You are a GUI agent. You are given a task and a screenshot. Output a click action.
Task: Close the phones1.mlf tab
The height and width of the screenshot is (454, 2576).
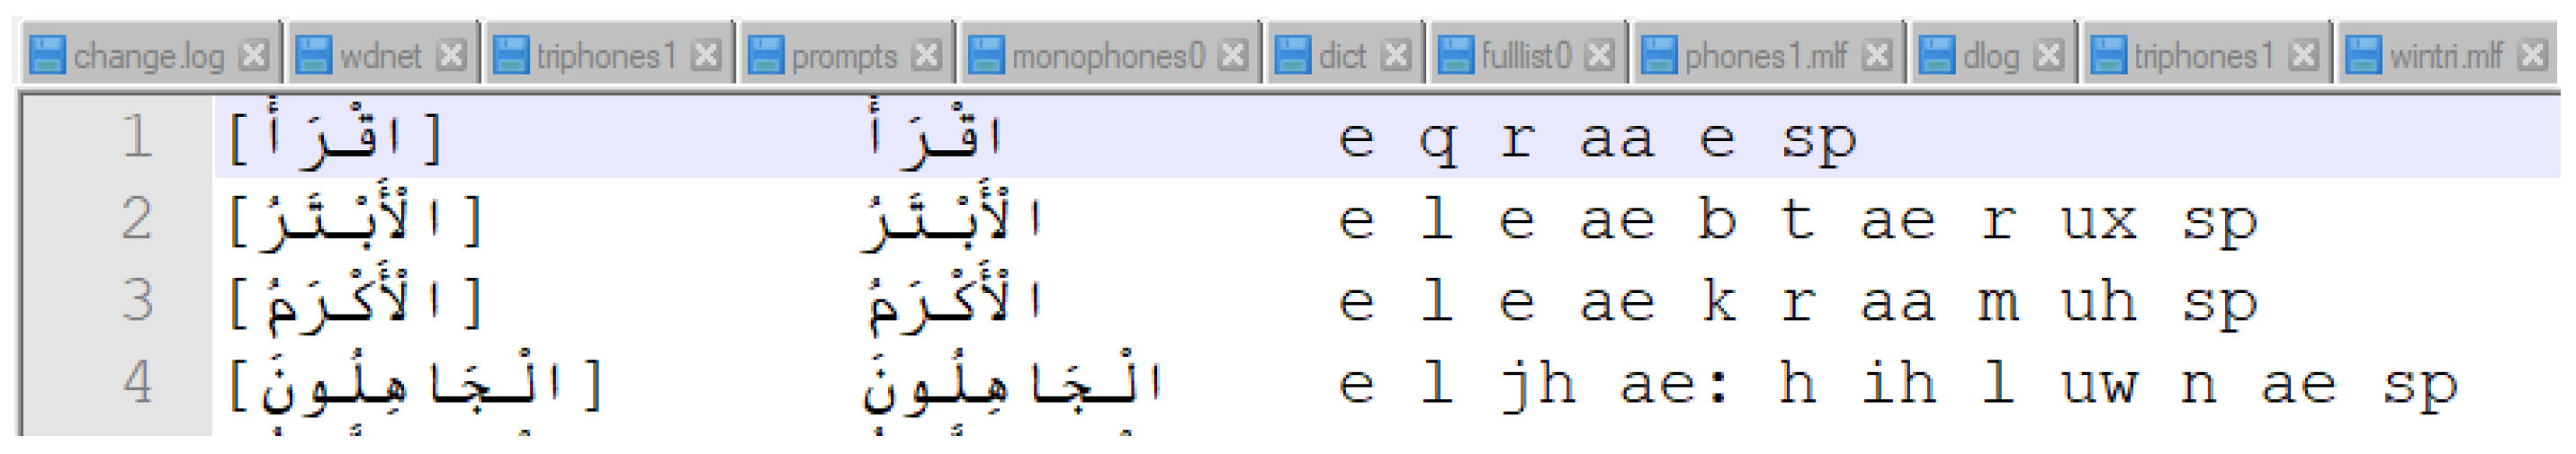[1877, 55]
